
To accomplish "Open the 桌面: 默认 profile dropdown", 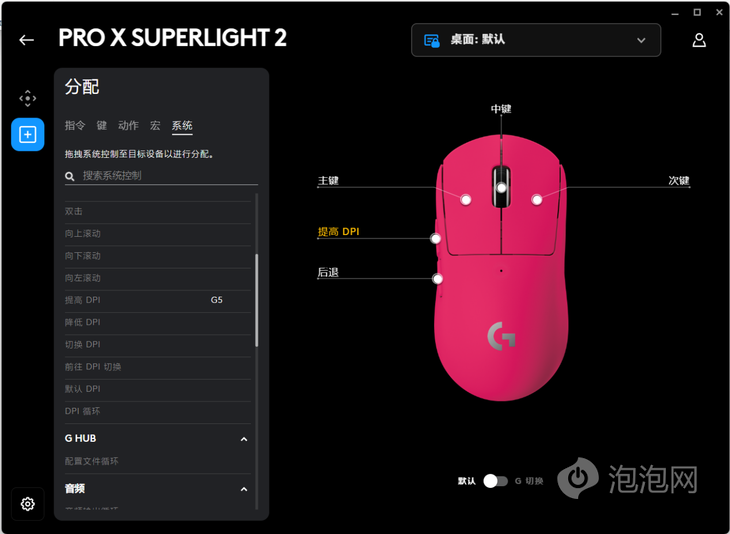I will 536,40.
